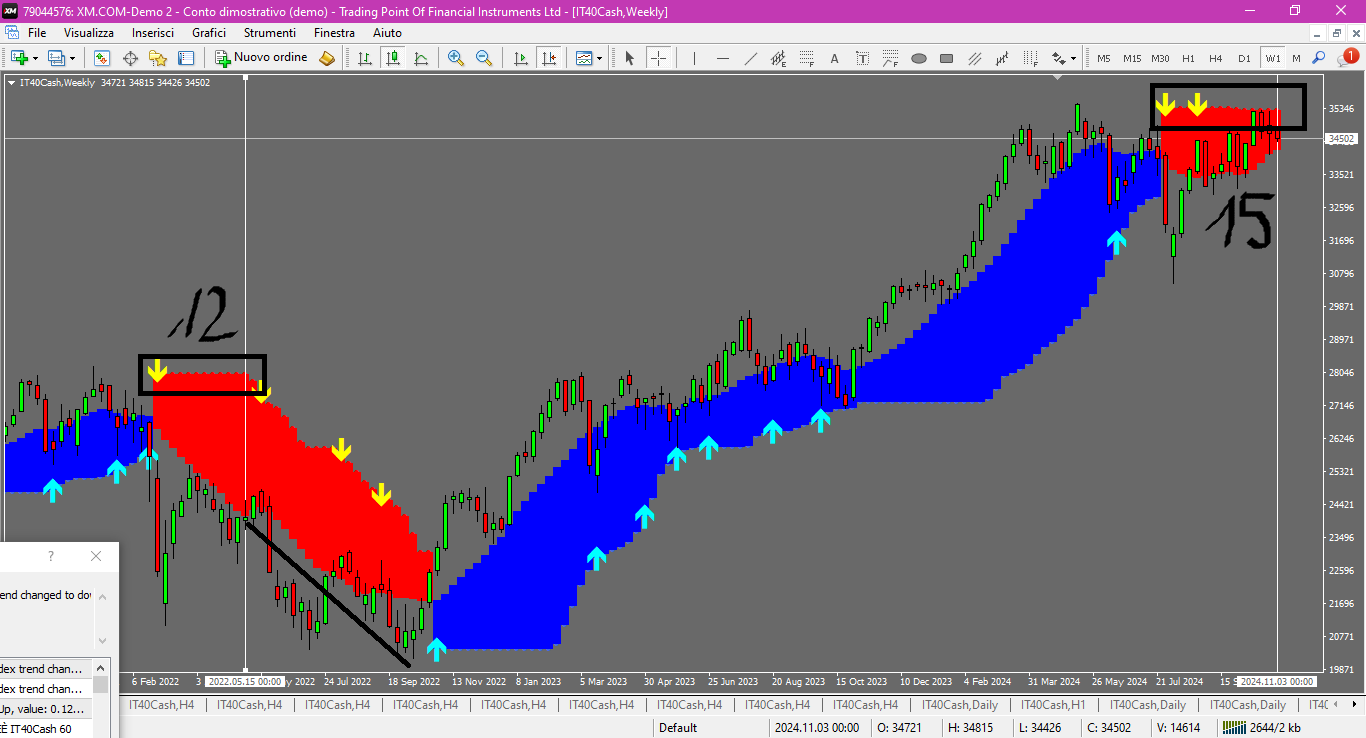The height and width of the screenshot is (738, 1366).
Task: Launch the MetaEditor book icon
Action: pyautogui.click(x=327, y=58)
